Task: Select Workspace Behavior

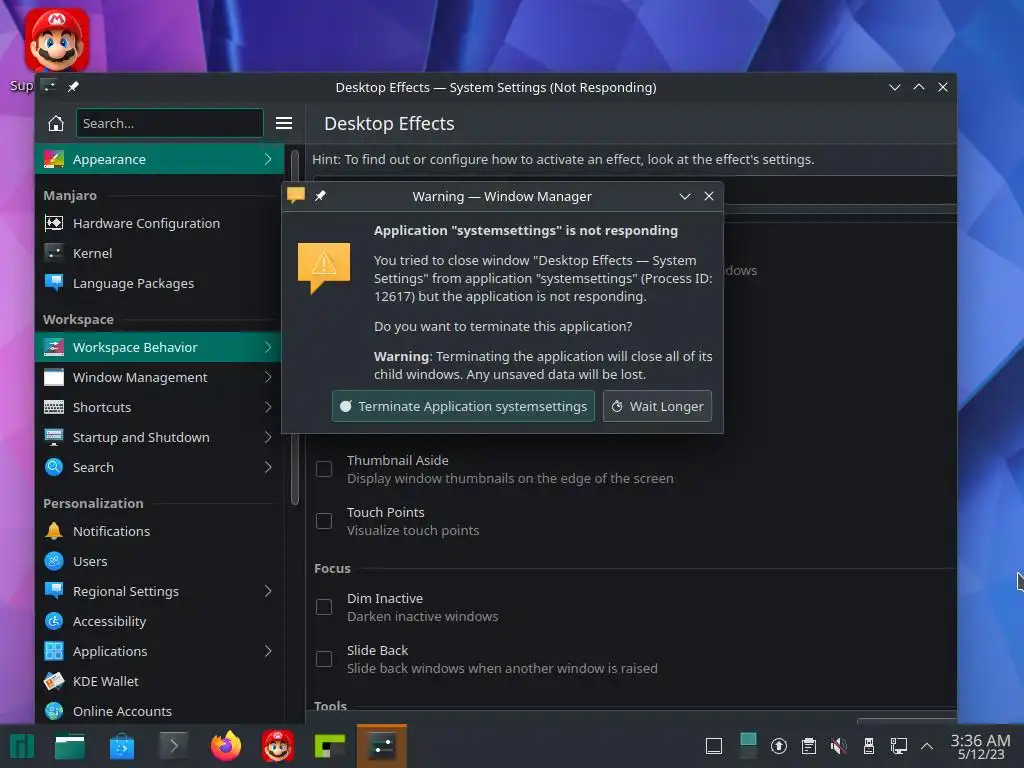Action: [159, 347]
